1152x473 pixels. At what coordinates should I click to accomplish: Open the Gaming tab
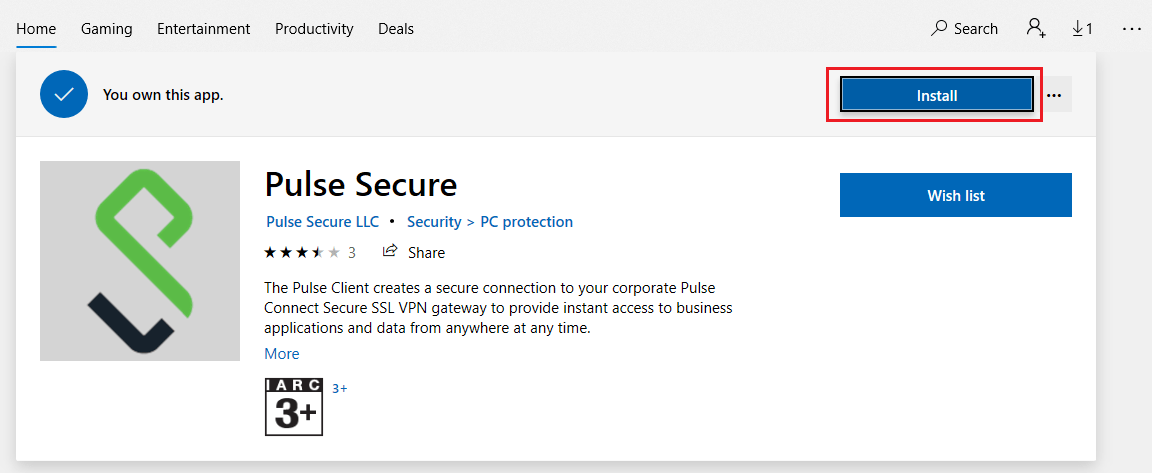tap(106, 29)
